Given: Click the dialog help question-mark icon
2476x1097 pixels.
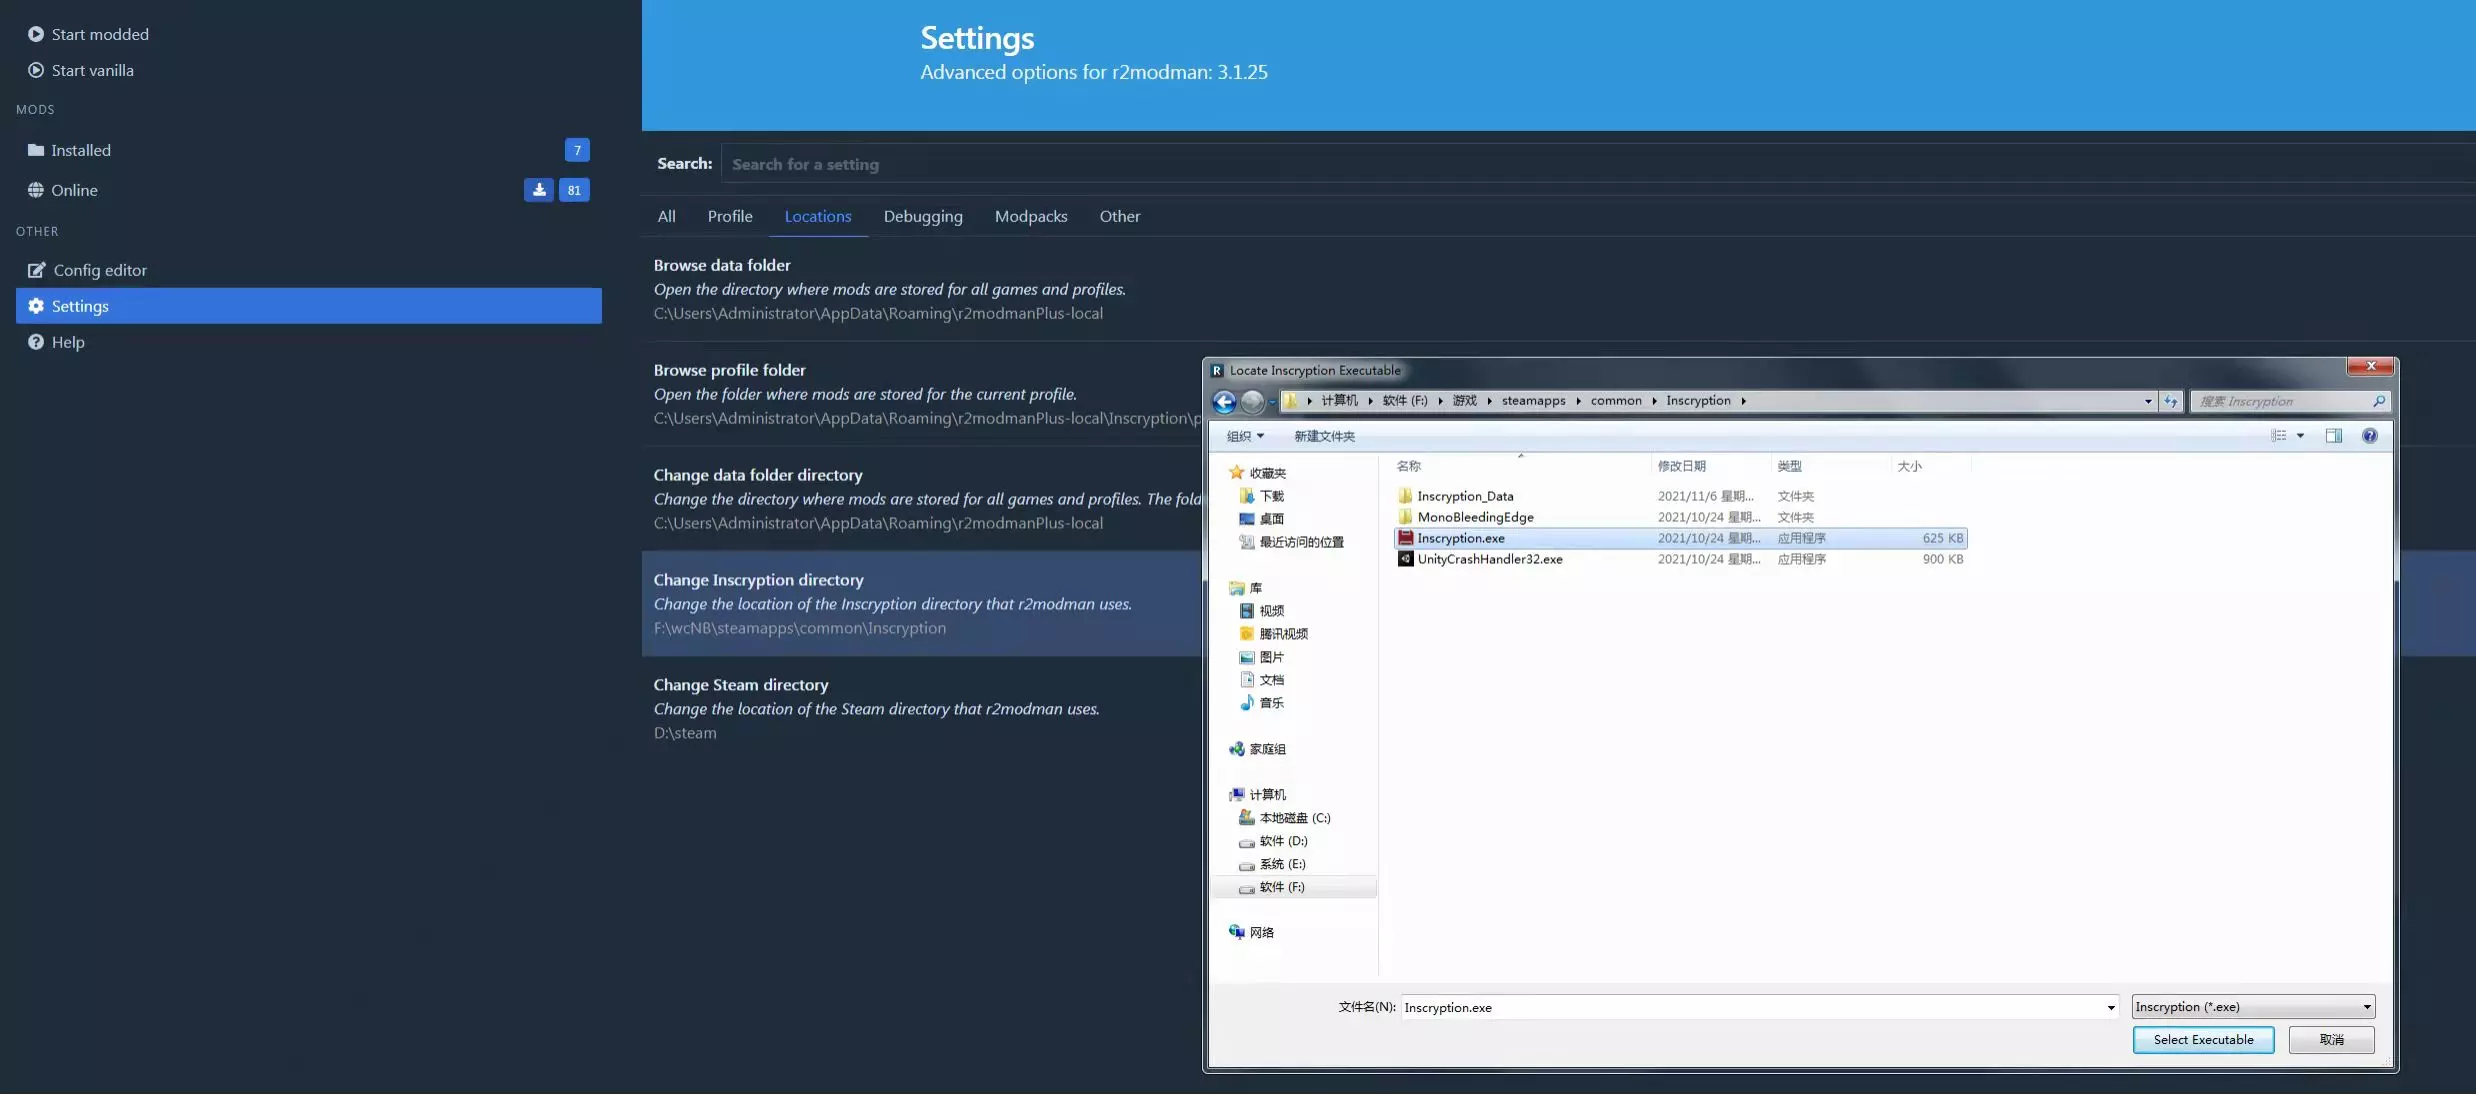Looking at the screenshot, I should (2369, 436).
